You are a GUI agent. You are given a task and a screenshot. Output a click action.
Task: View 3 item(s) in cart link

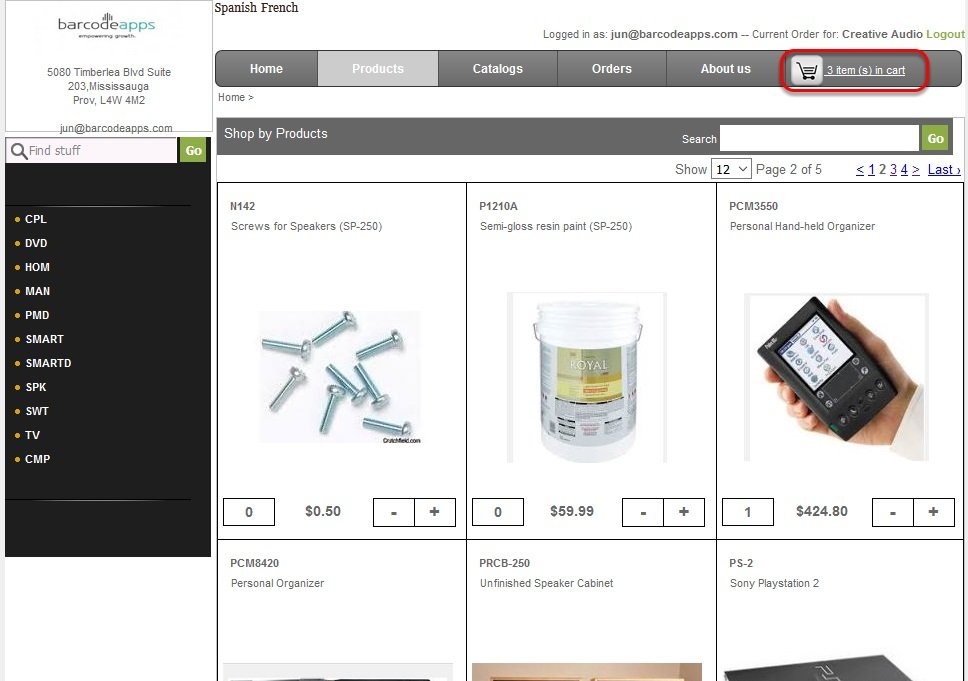pos(866,70)
